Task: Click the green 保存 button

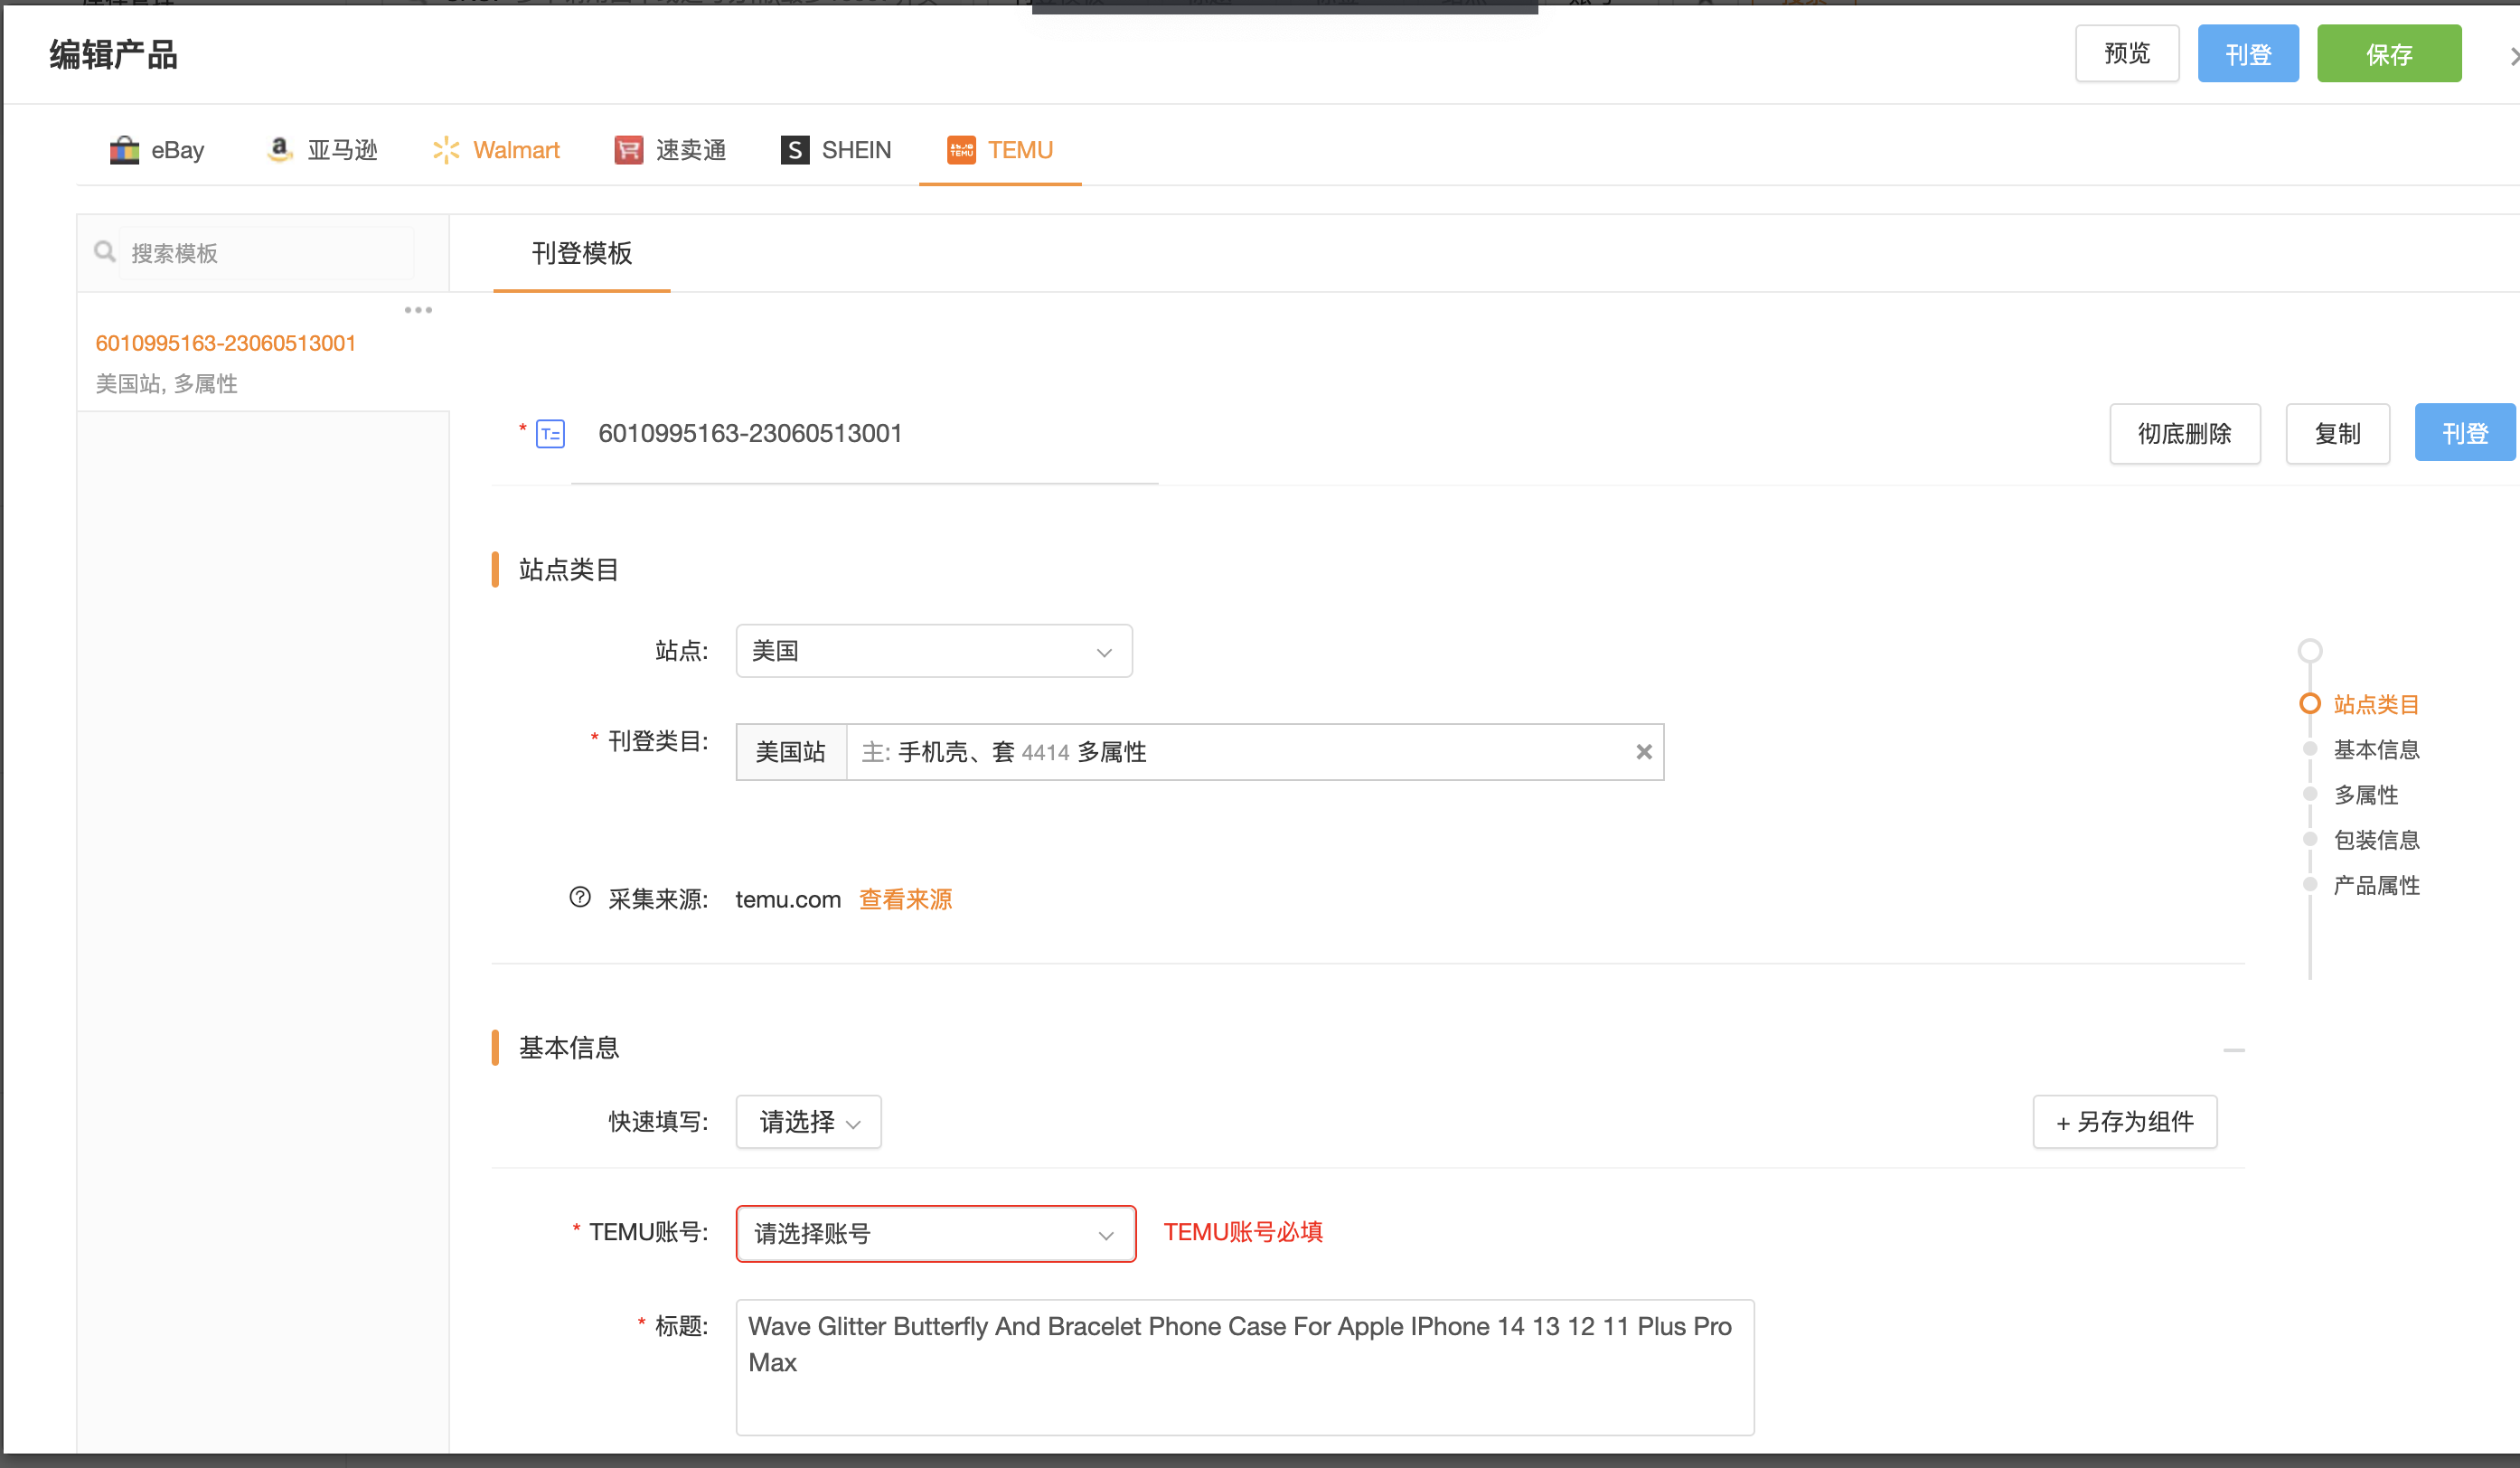Action: click(x=2388, y=54)
